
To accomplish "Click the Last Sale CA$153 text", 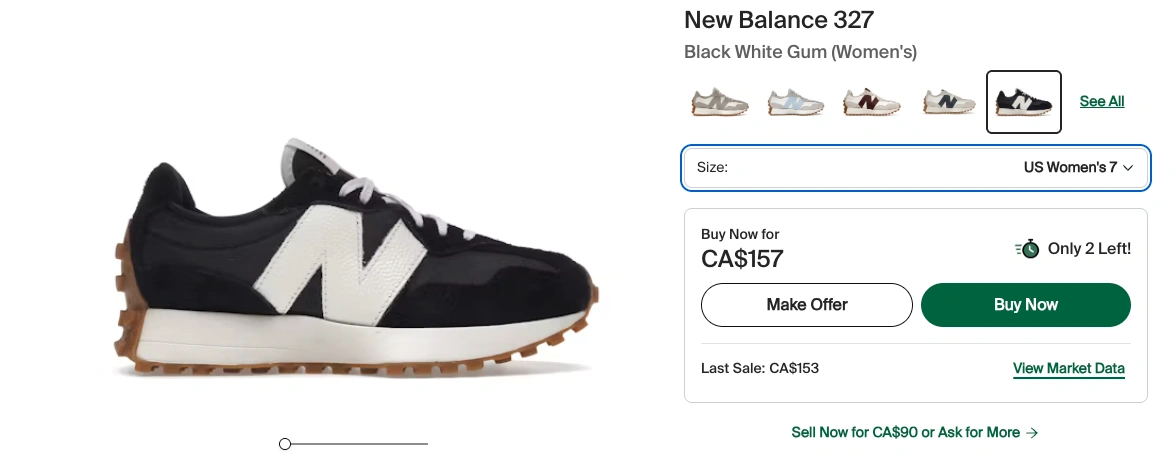I will coord(760,369).
